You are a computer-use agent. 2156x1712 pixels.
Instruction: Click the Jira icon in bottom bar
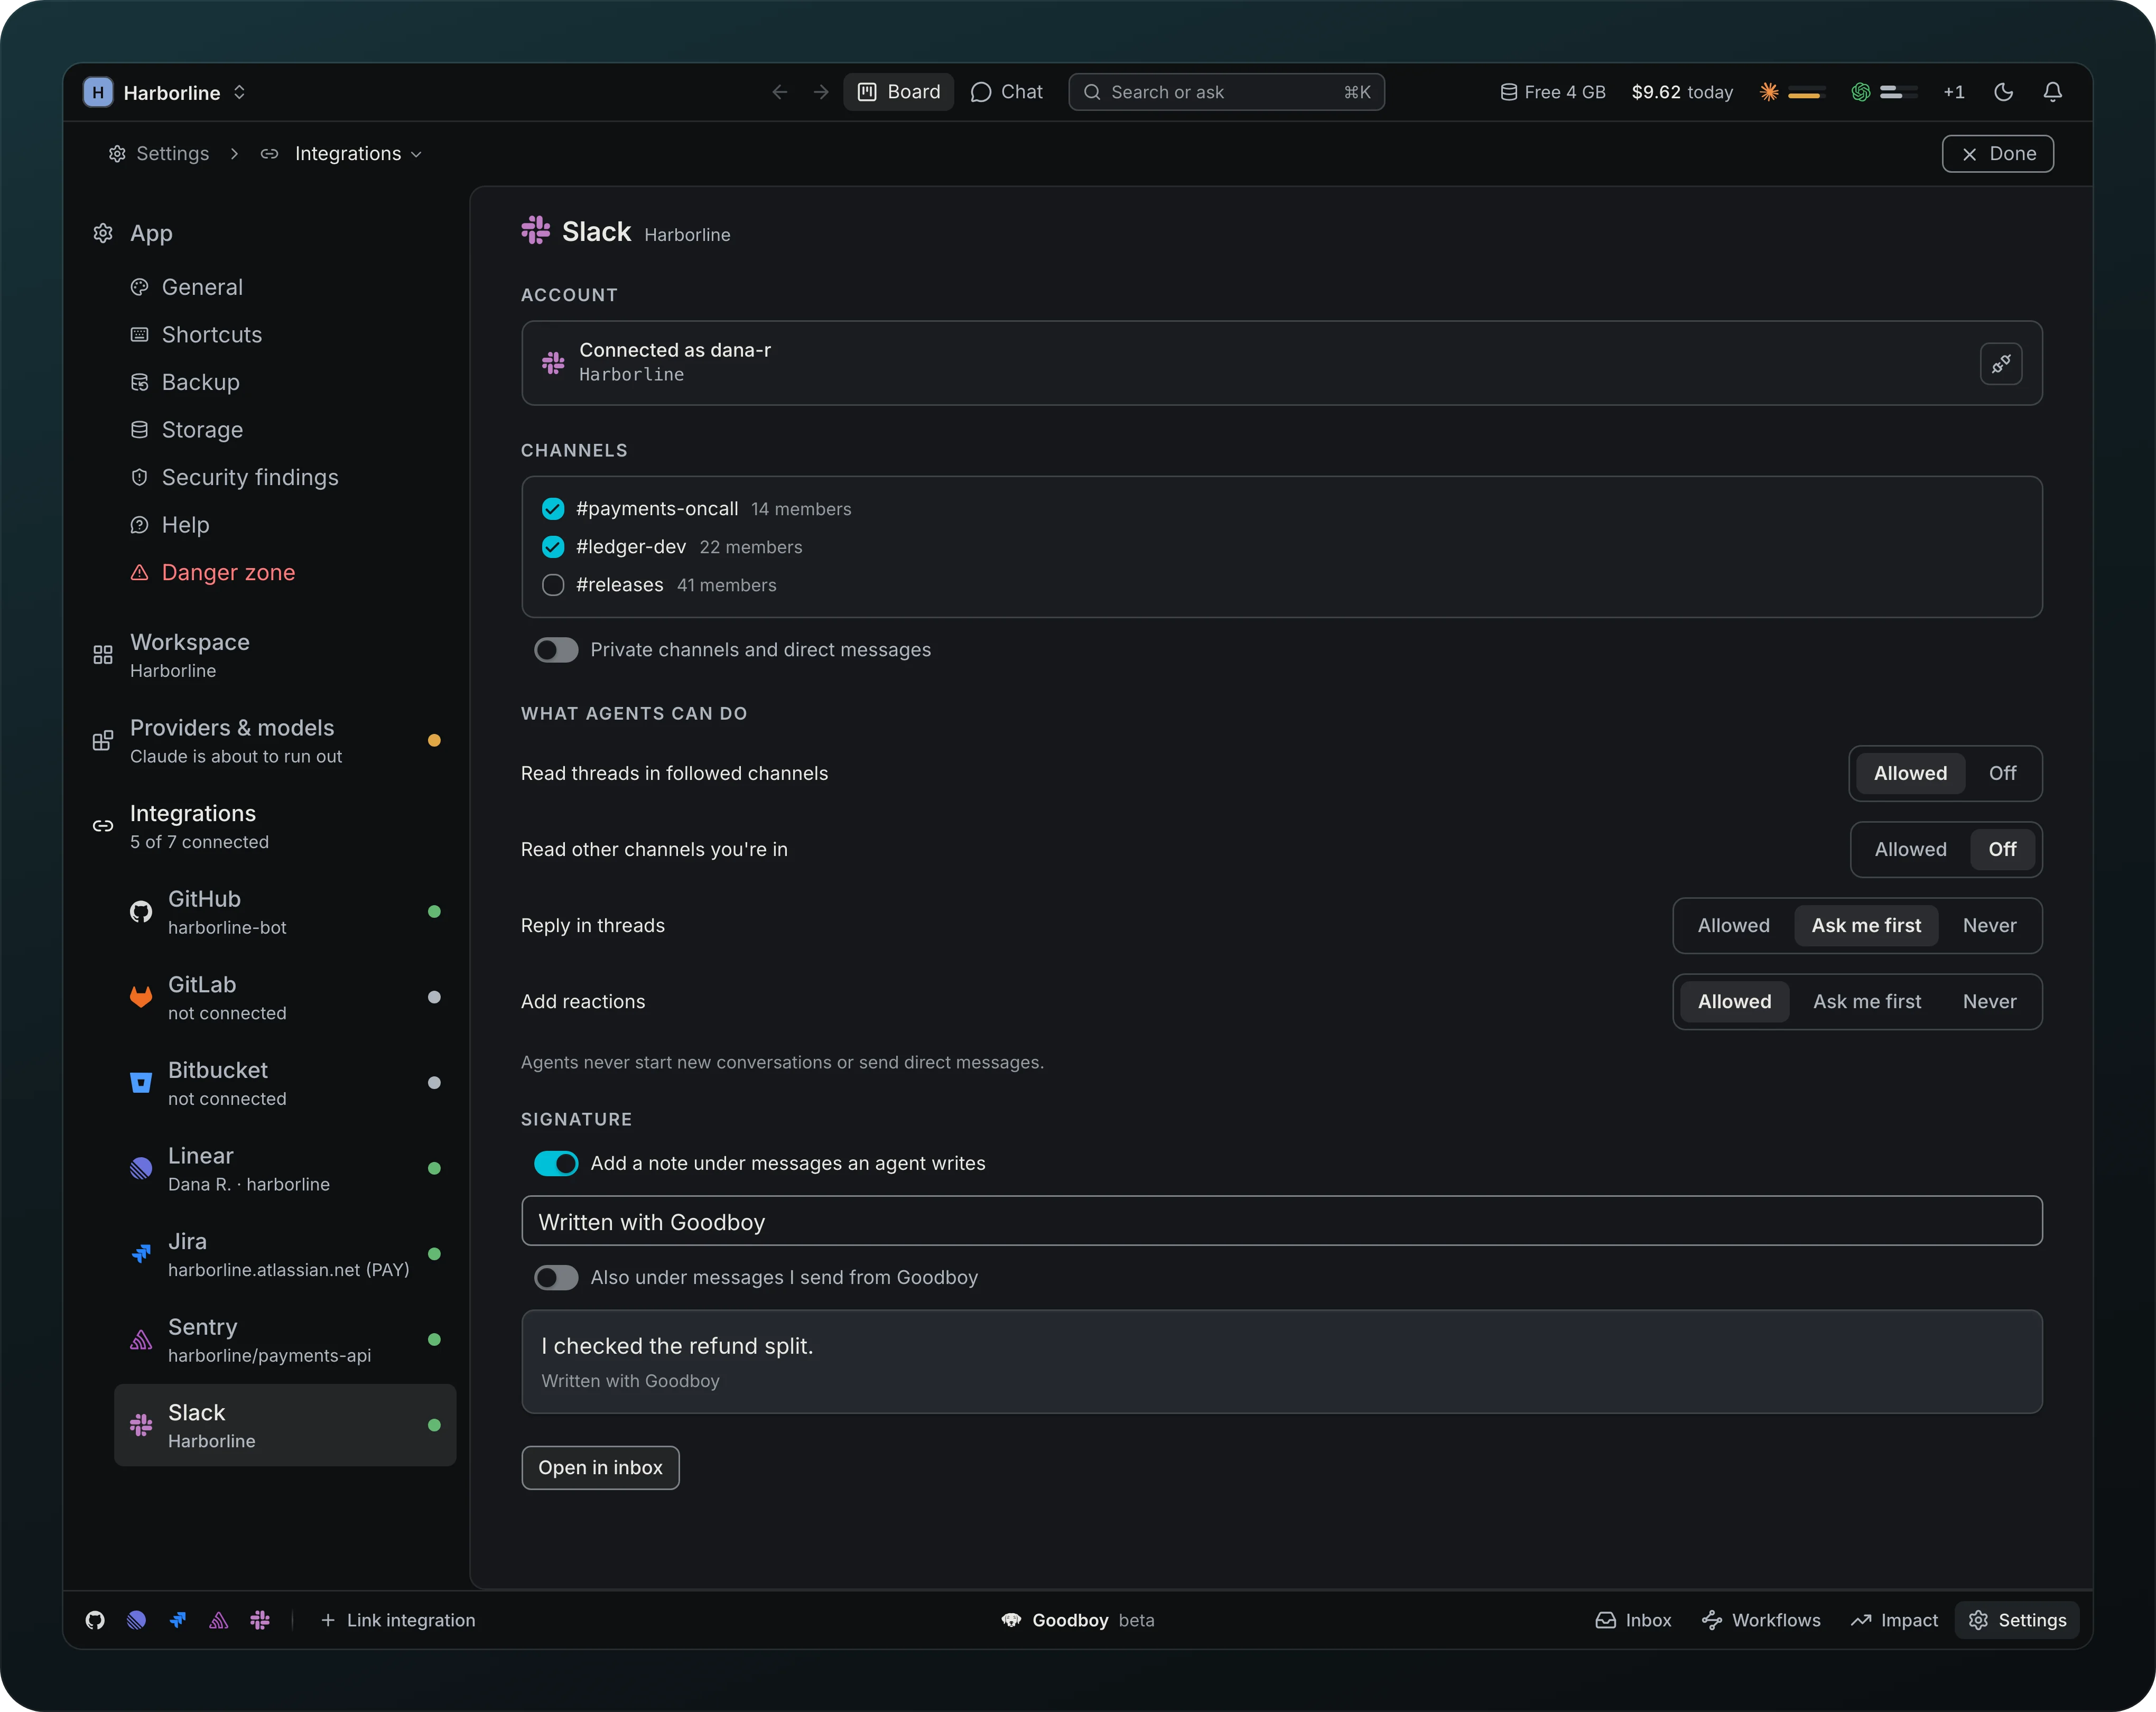(178, 1620)
